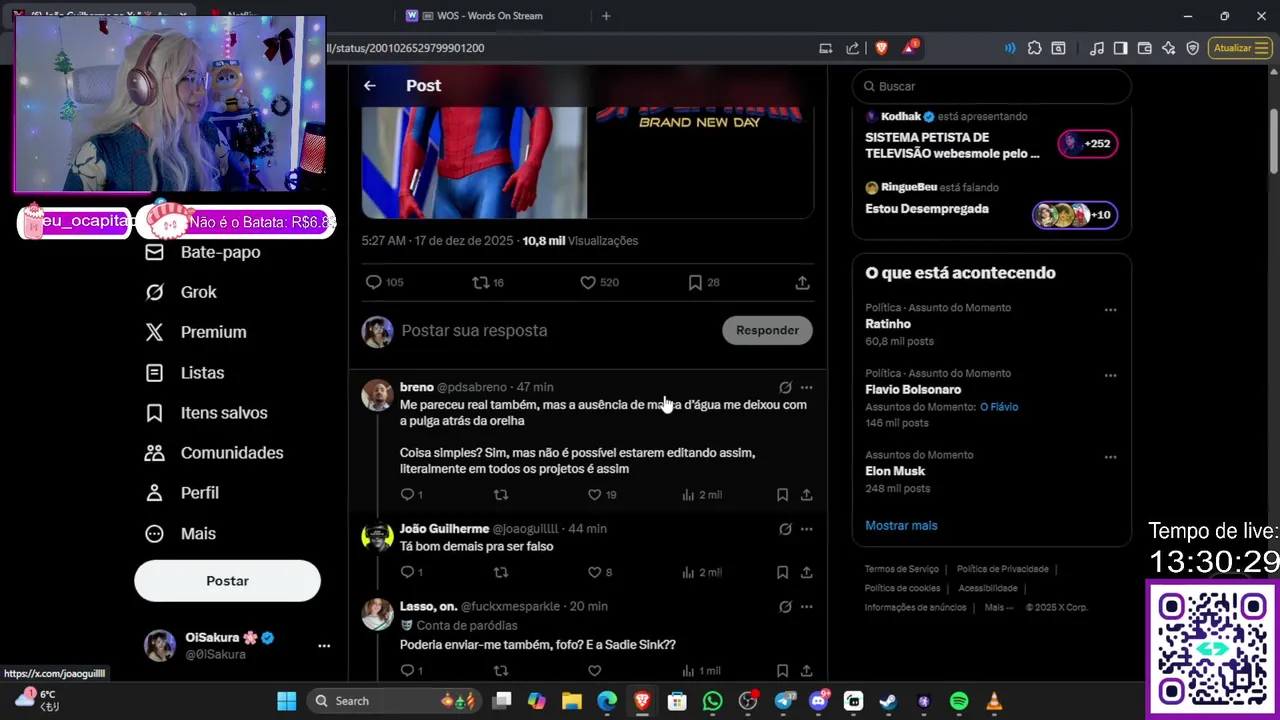
Task: Like the main post with 520 likes
Action: [599, 283]
